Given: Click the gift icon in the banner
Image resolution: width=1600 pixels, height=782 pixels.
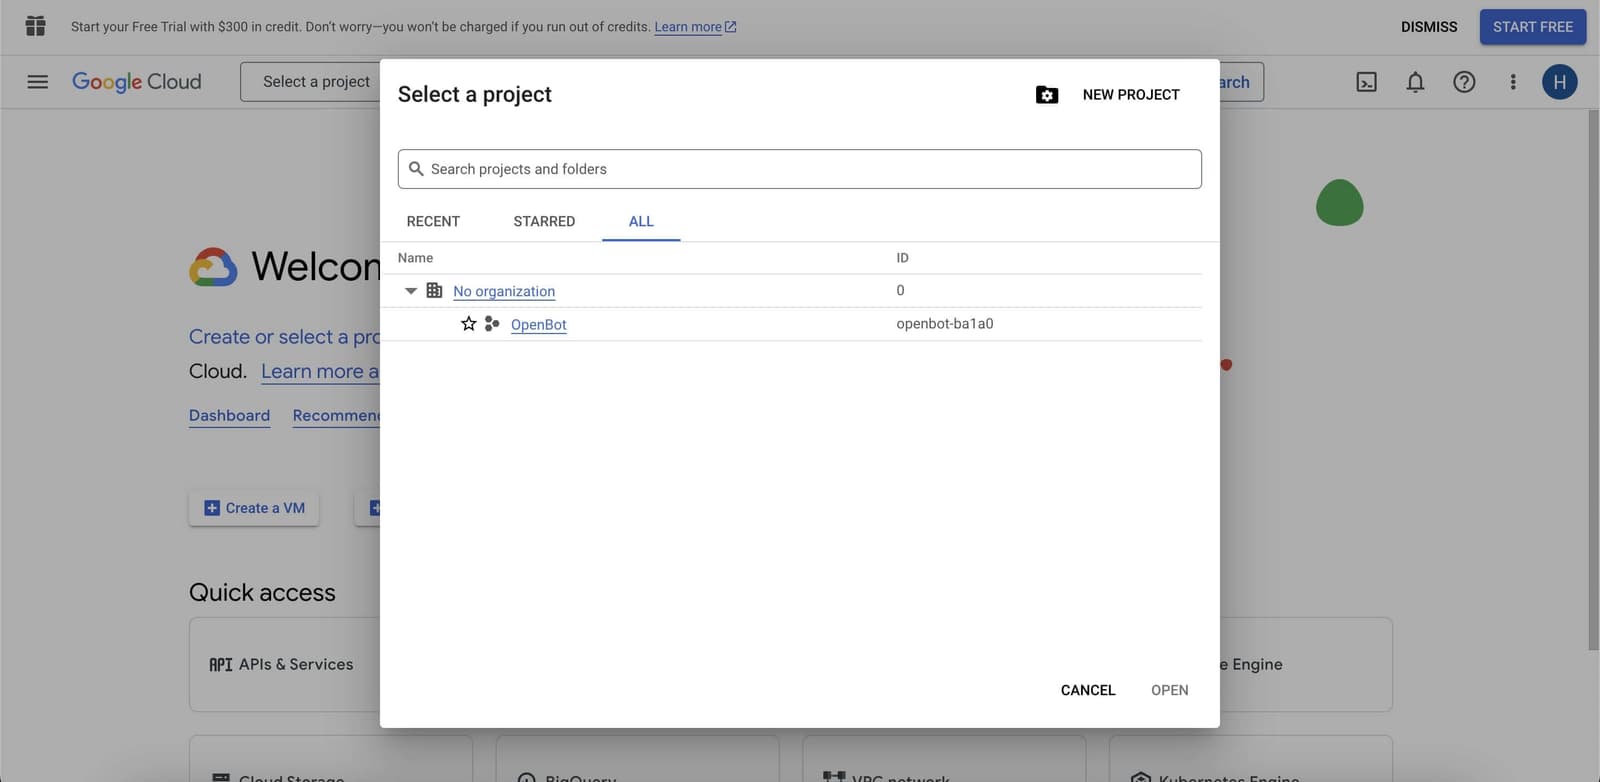Looking at the screenshot, I should pyautogui.click(x=36, y=26).
